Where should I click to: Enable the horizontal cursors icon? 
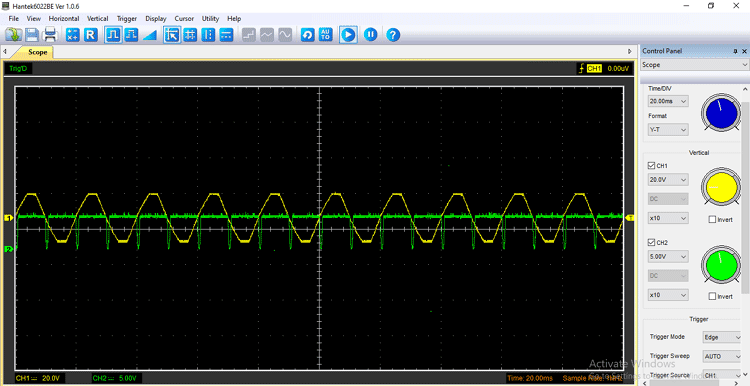point(226,35)
